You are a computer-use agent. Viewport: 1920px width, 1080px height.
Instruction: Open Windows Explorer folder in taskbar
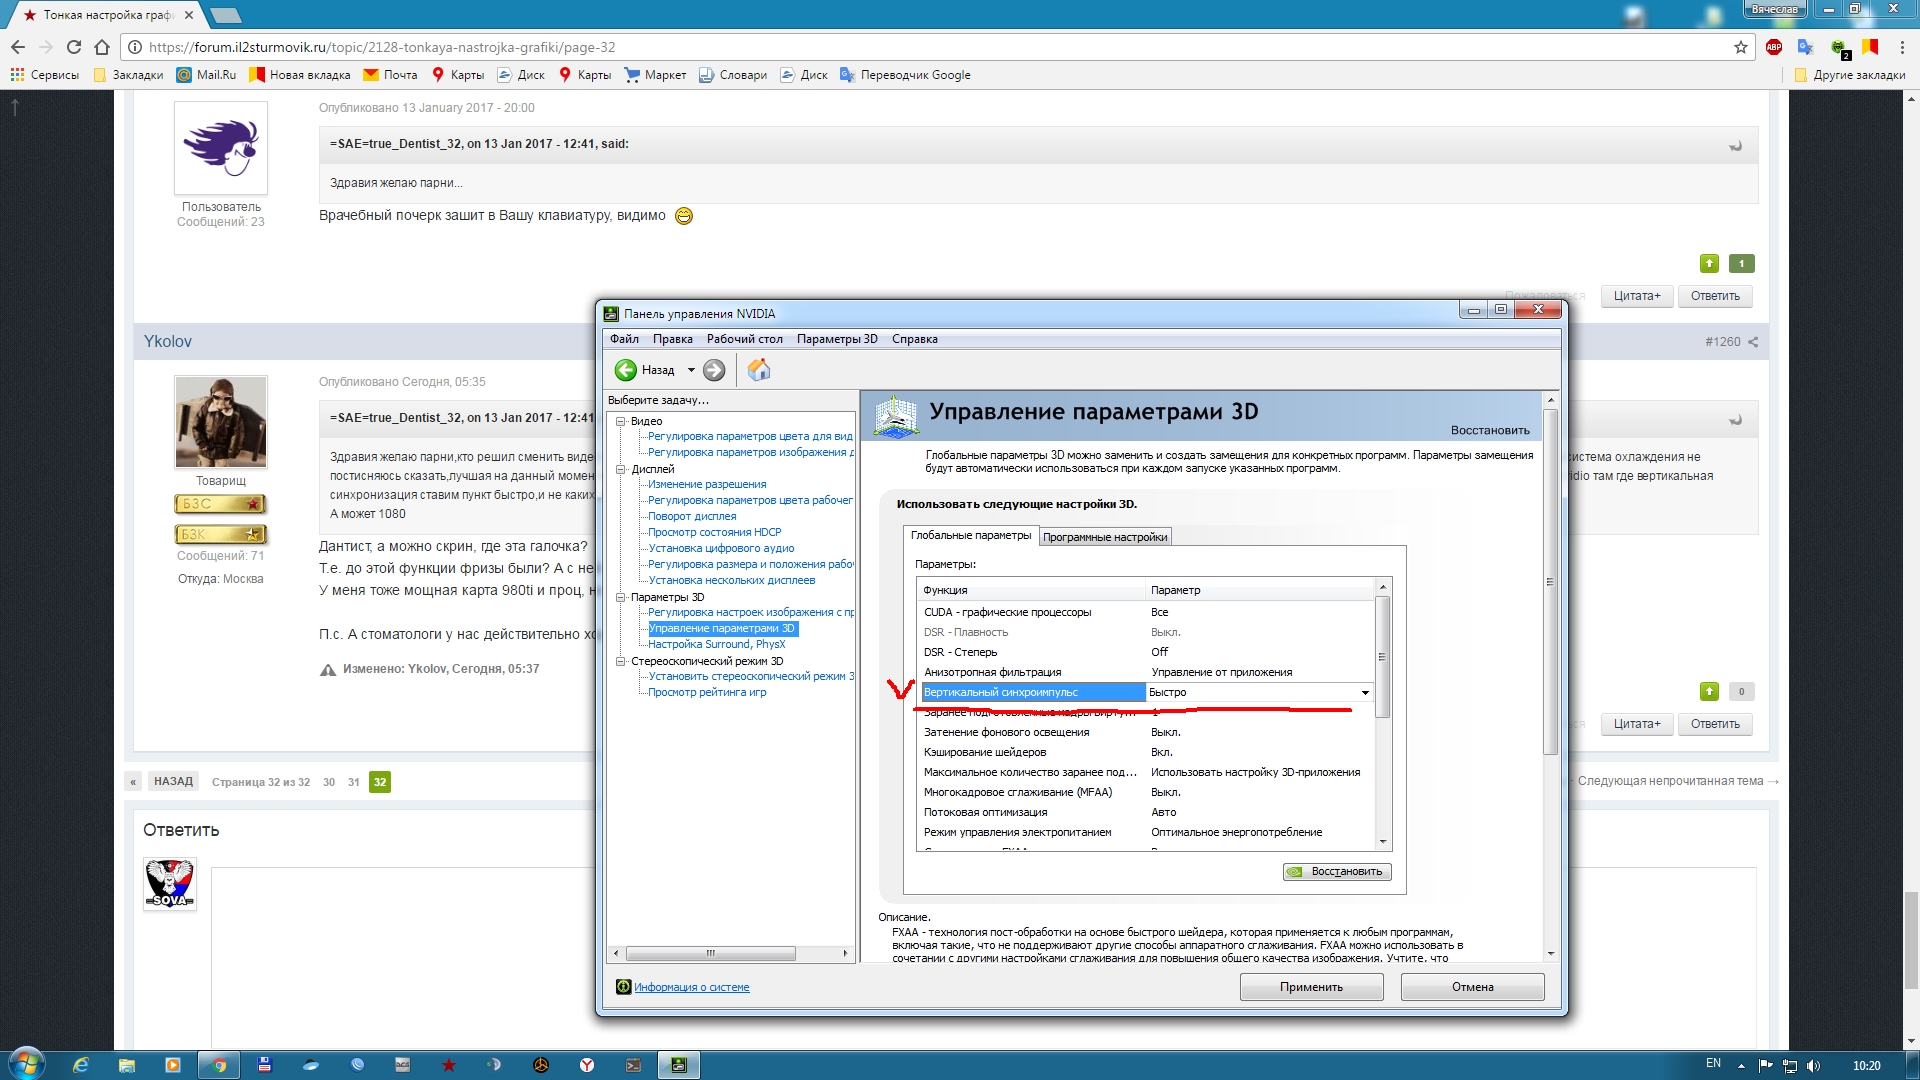coord(127,1065)
